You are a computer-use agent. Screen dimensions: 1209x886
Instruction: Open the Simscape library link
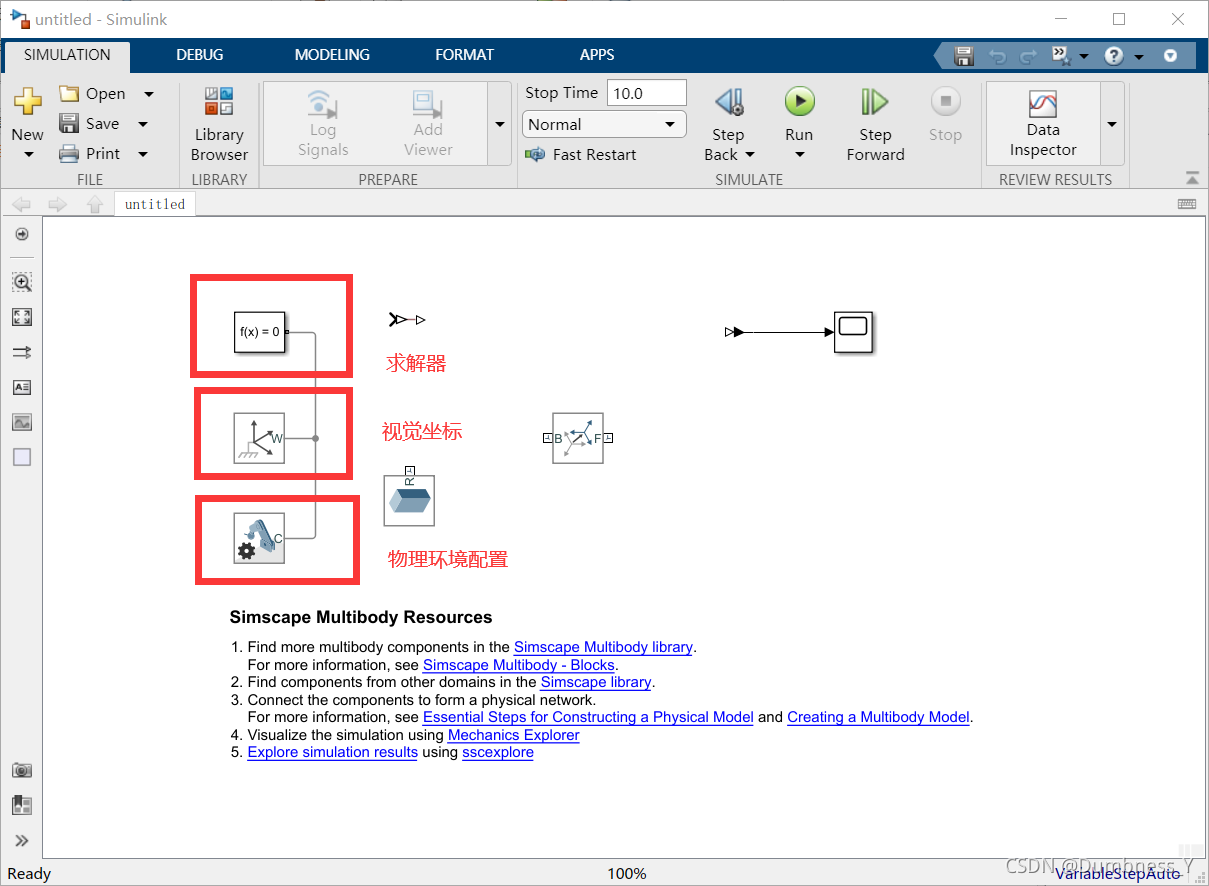click(596, 682)
